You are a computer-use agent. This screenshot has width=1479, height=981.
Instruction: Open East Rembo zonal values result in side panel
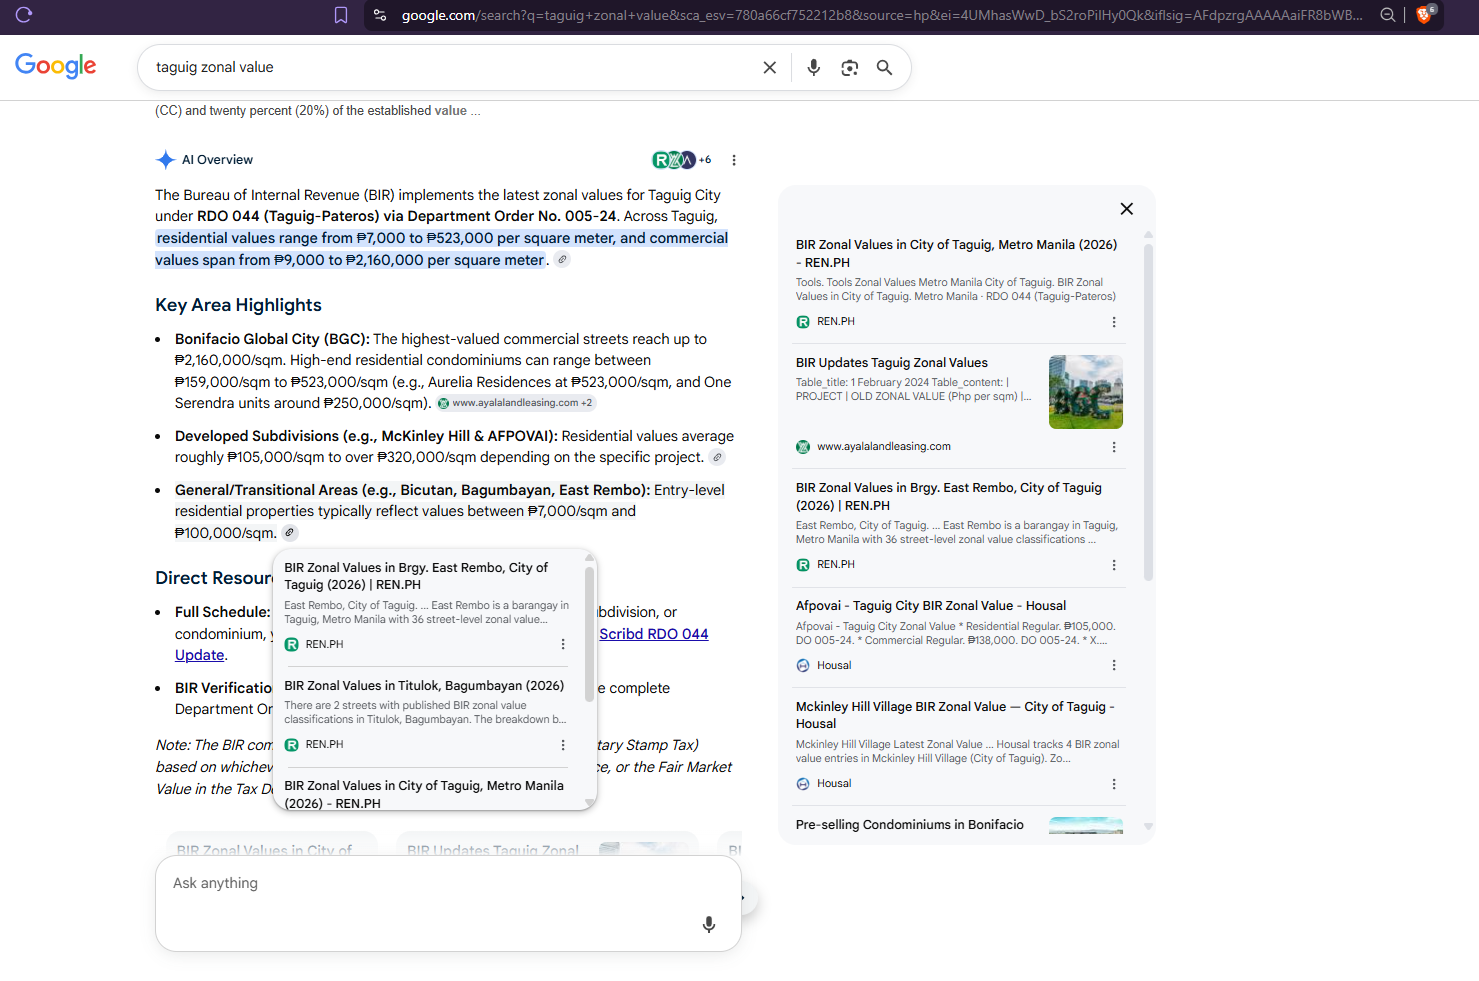click(x=949, y=496)
